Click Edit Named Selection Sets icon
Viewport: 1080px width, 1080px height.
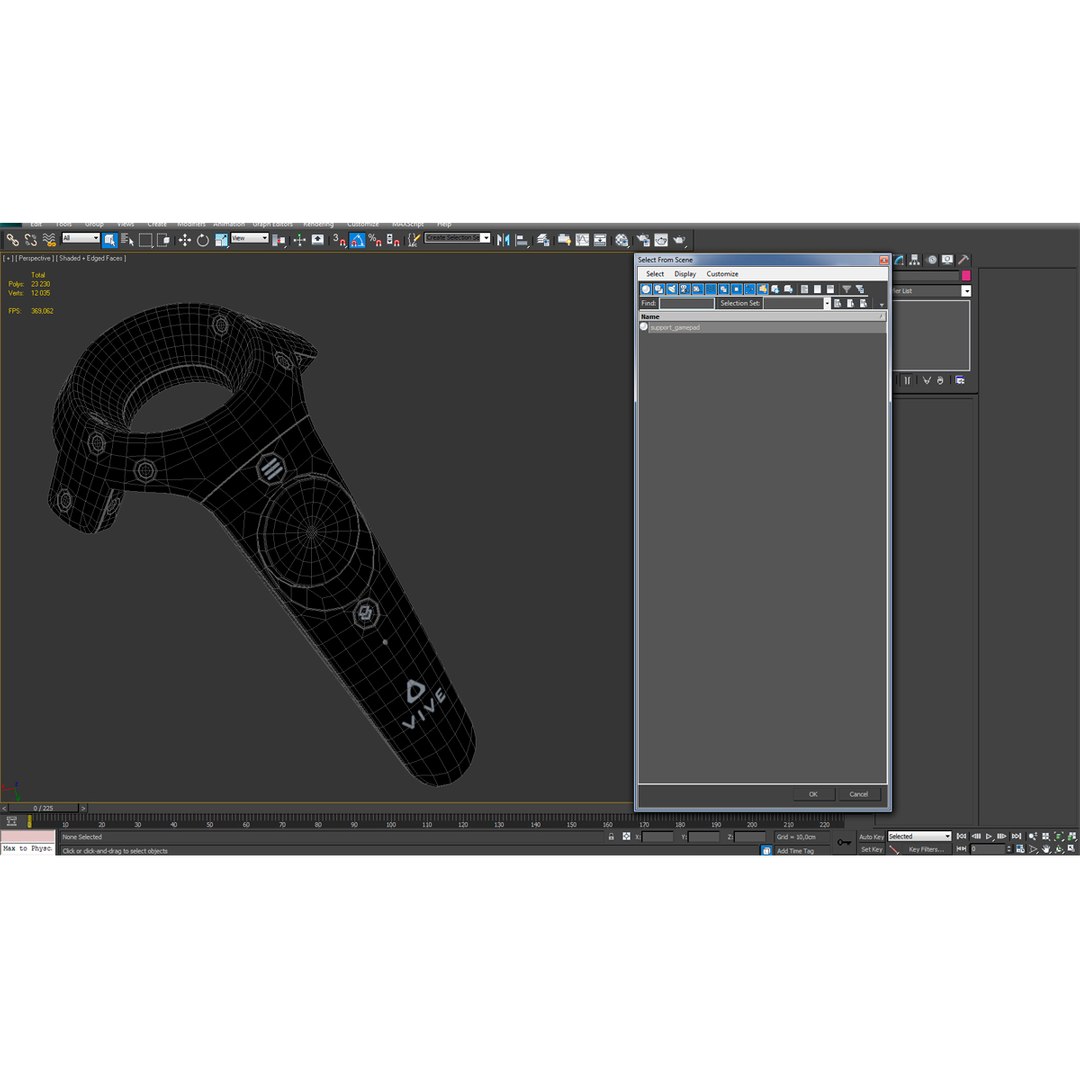413,240
